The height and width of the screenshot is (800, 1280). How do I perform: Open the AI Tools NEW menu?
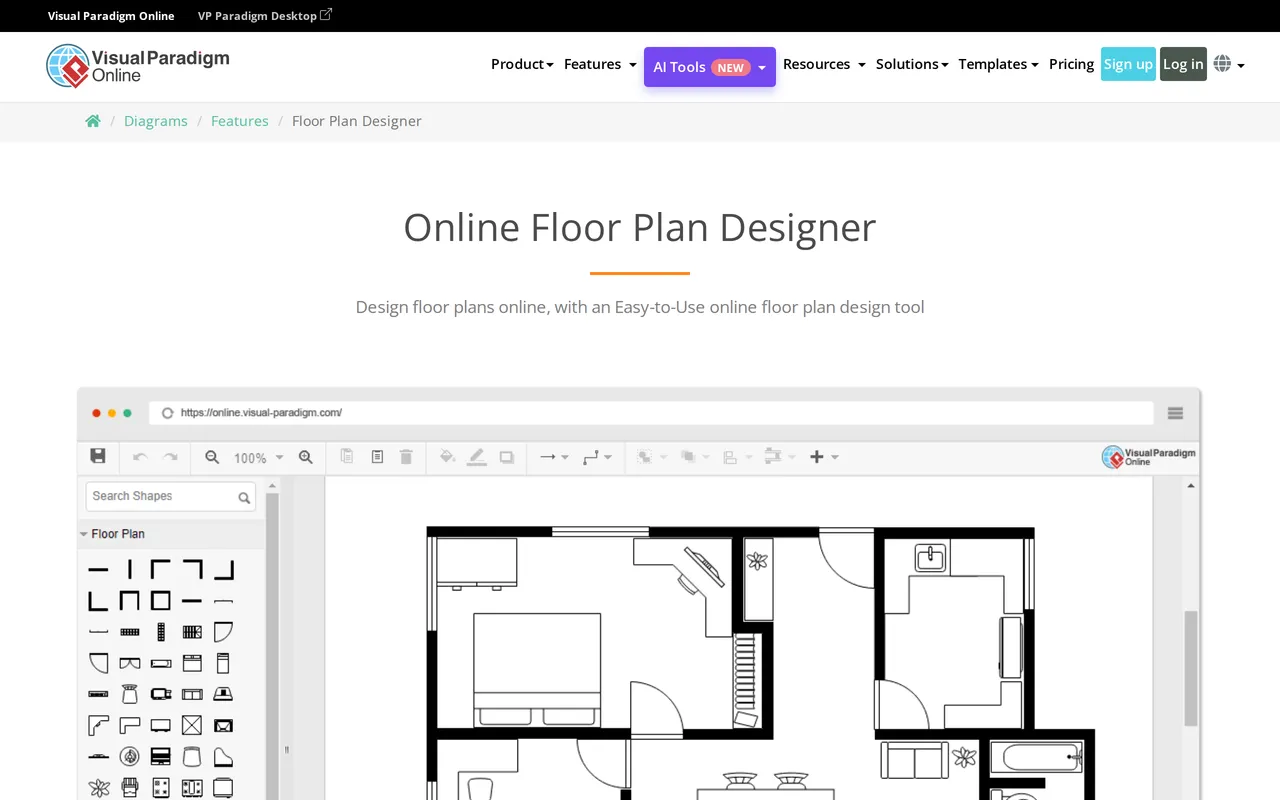710,67
